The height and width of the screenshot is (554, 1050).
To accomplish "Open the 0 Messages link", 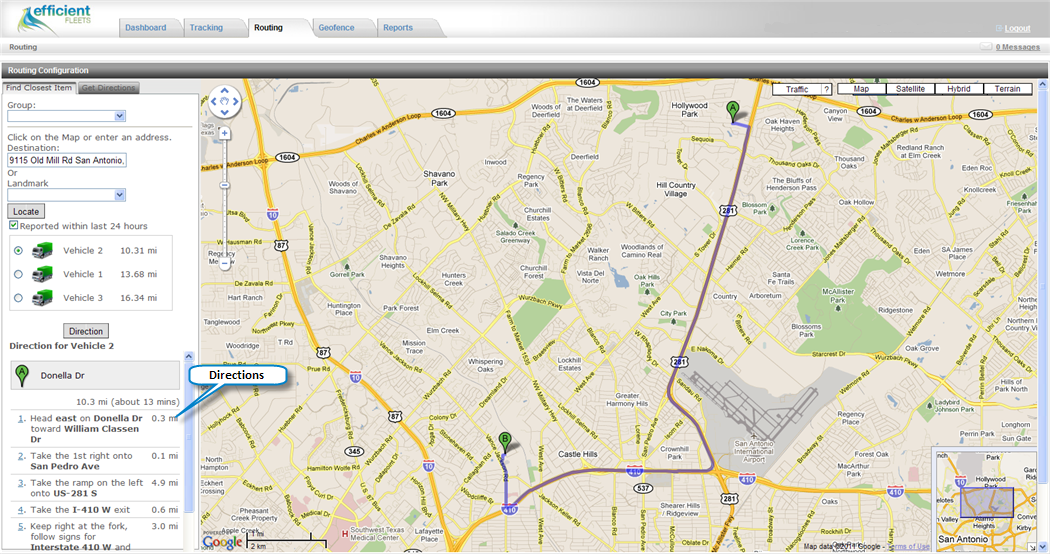I will click(1018, 47).
